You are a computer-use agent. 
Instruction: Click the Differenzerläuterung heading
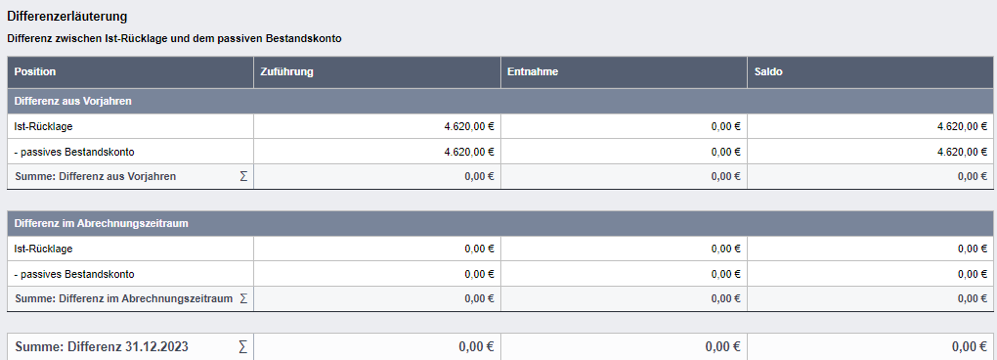click(x=67, y=16)
